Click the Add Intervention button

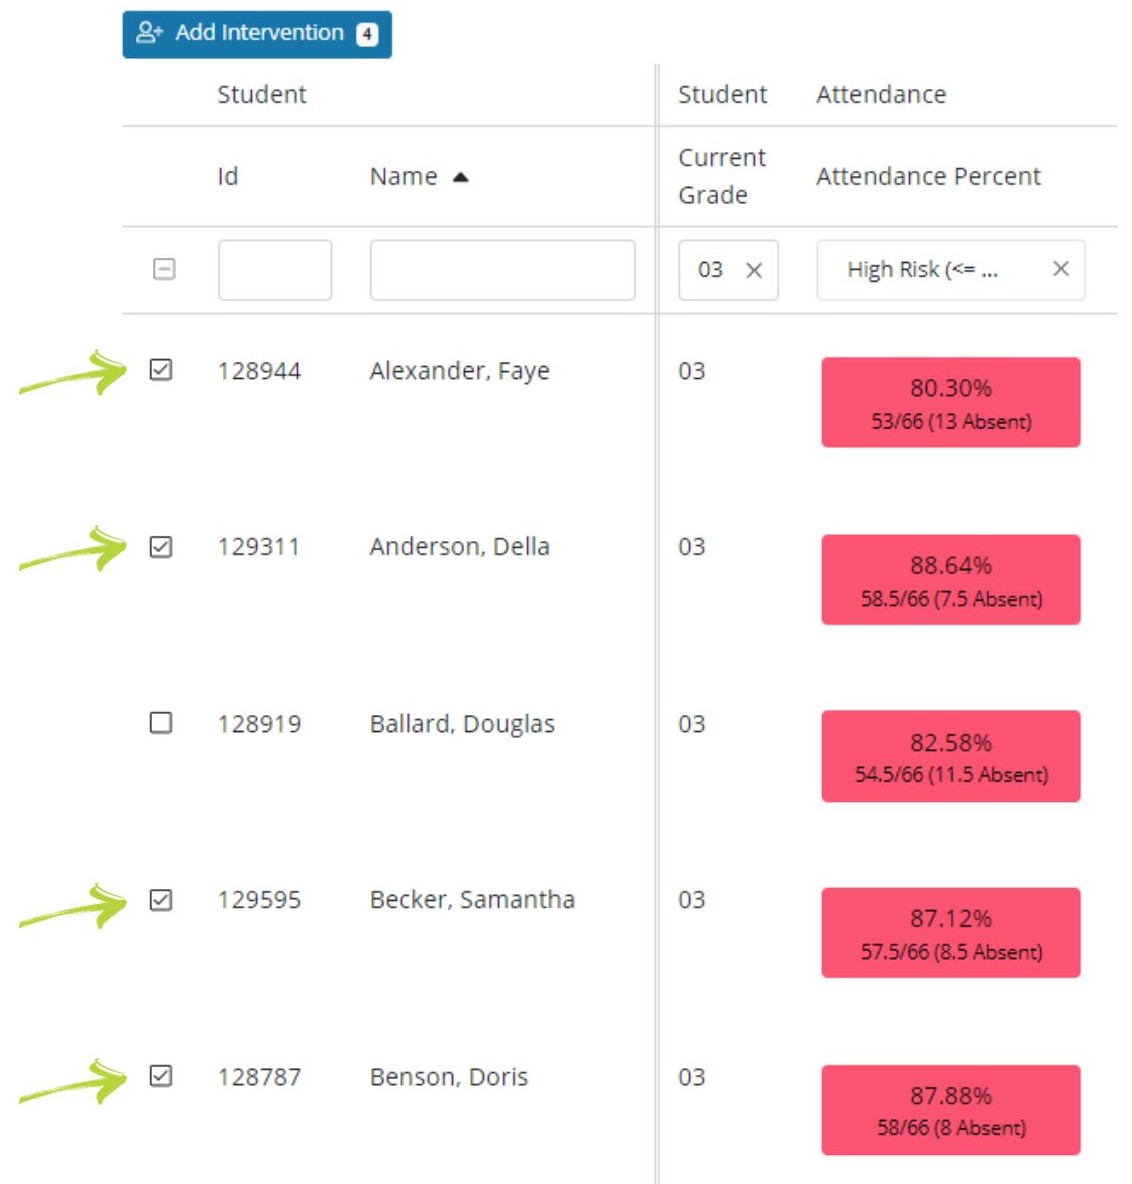pyautogui.click(x=258, y=33)
